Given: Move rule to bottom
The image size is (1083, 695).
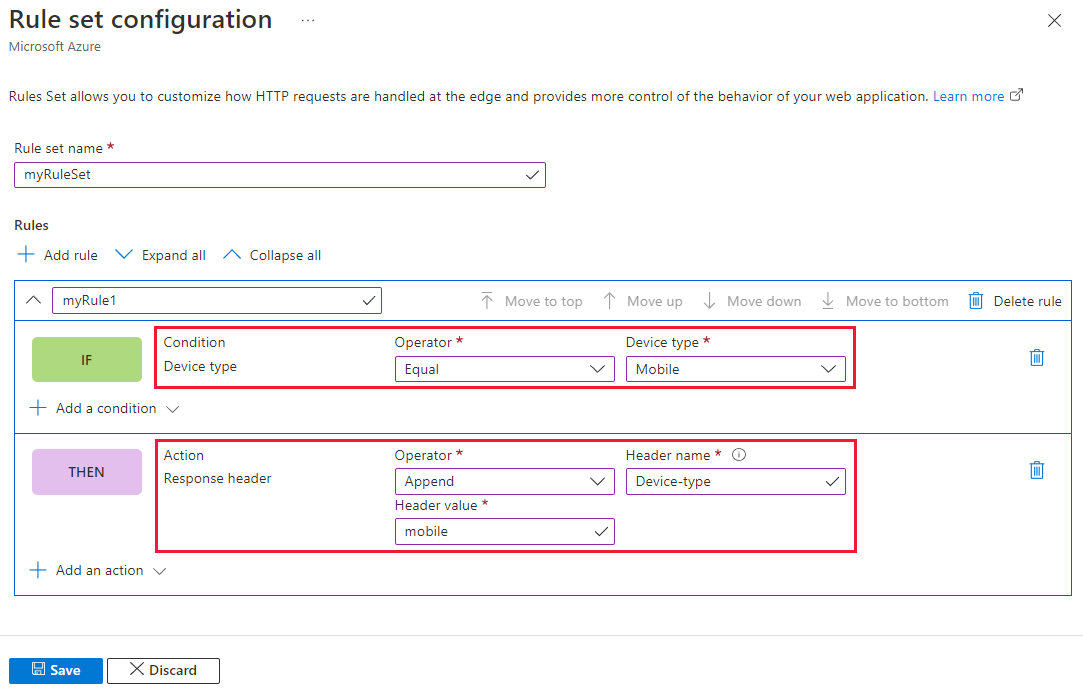Looking at the screenshot, I should [x=885, y=301].
